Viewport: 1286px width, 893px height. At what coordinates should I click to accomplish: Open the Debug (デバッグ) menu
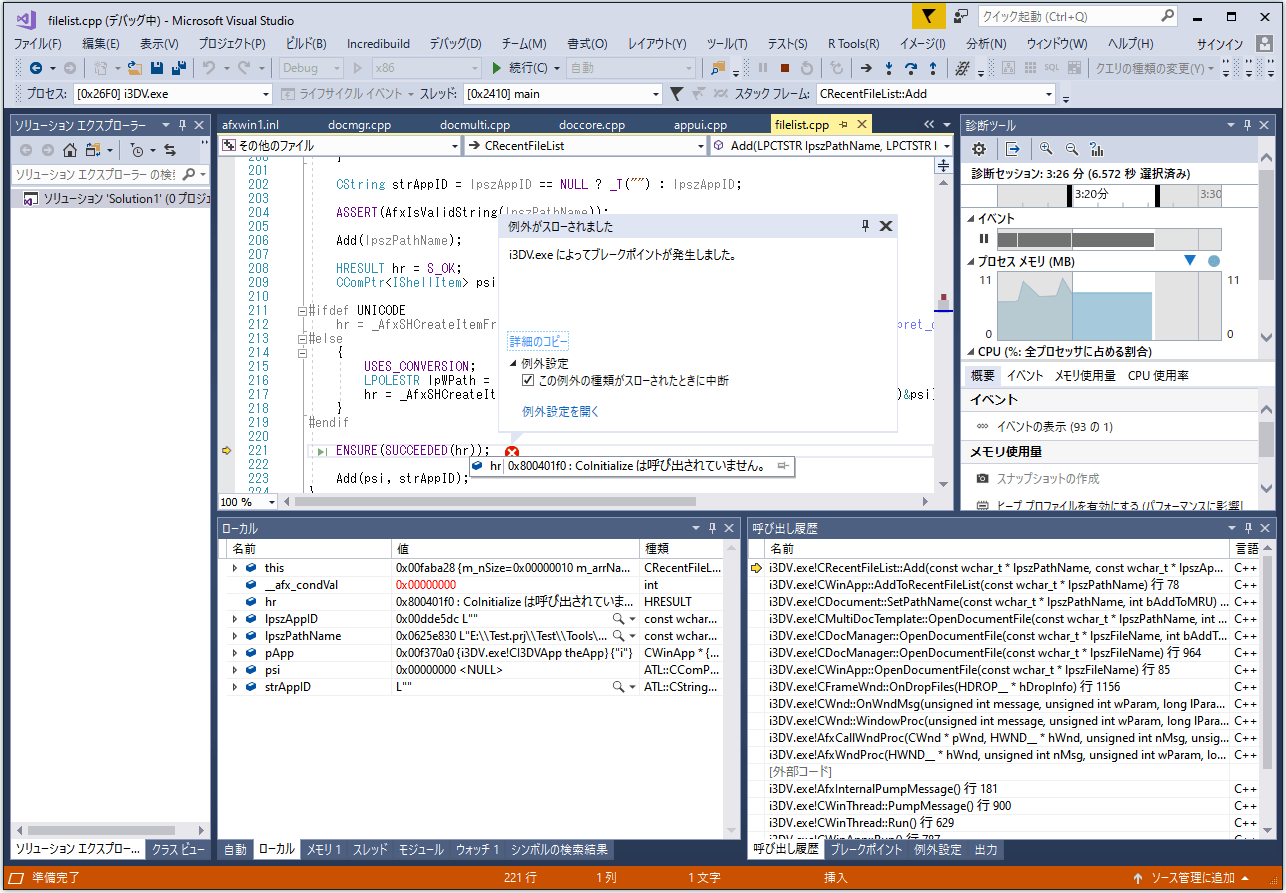click(x=455, y=44)
